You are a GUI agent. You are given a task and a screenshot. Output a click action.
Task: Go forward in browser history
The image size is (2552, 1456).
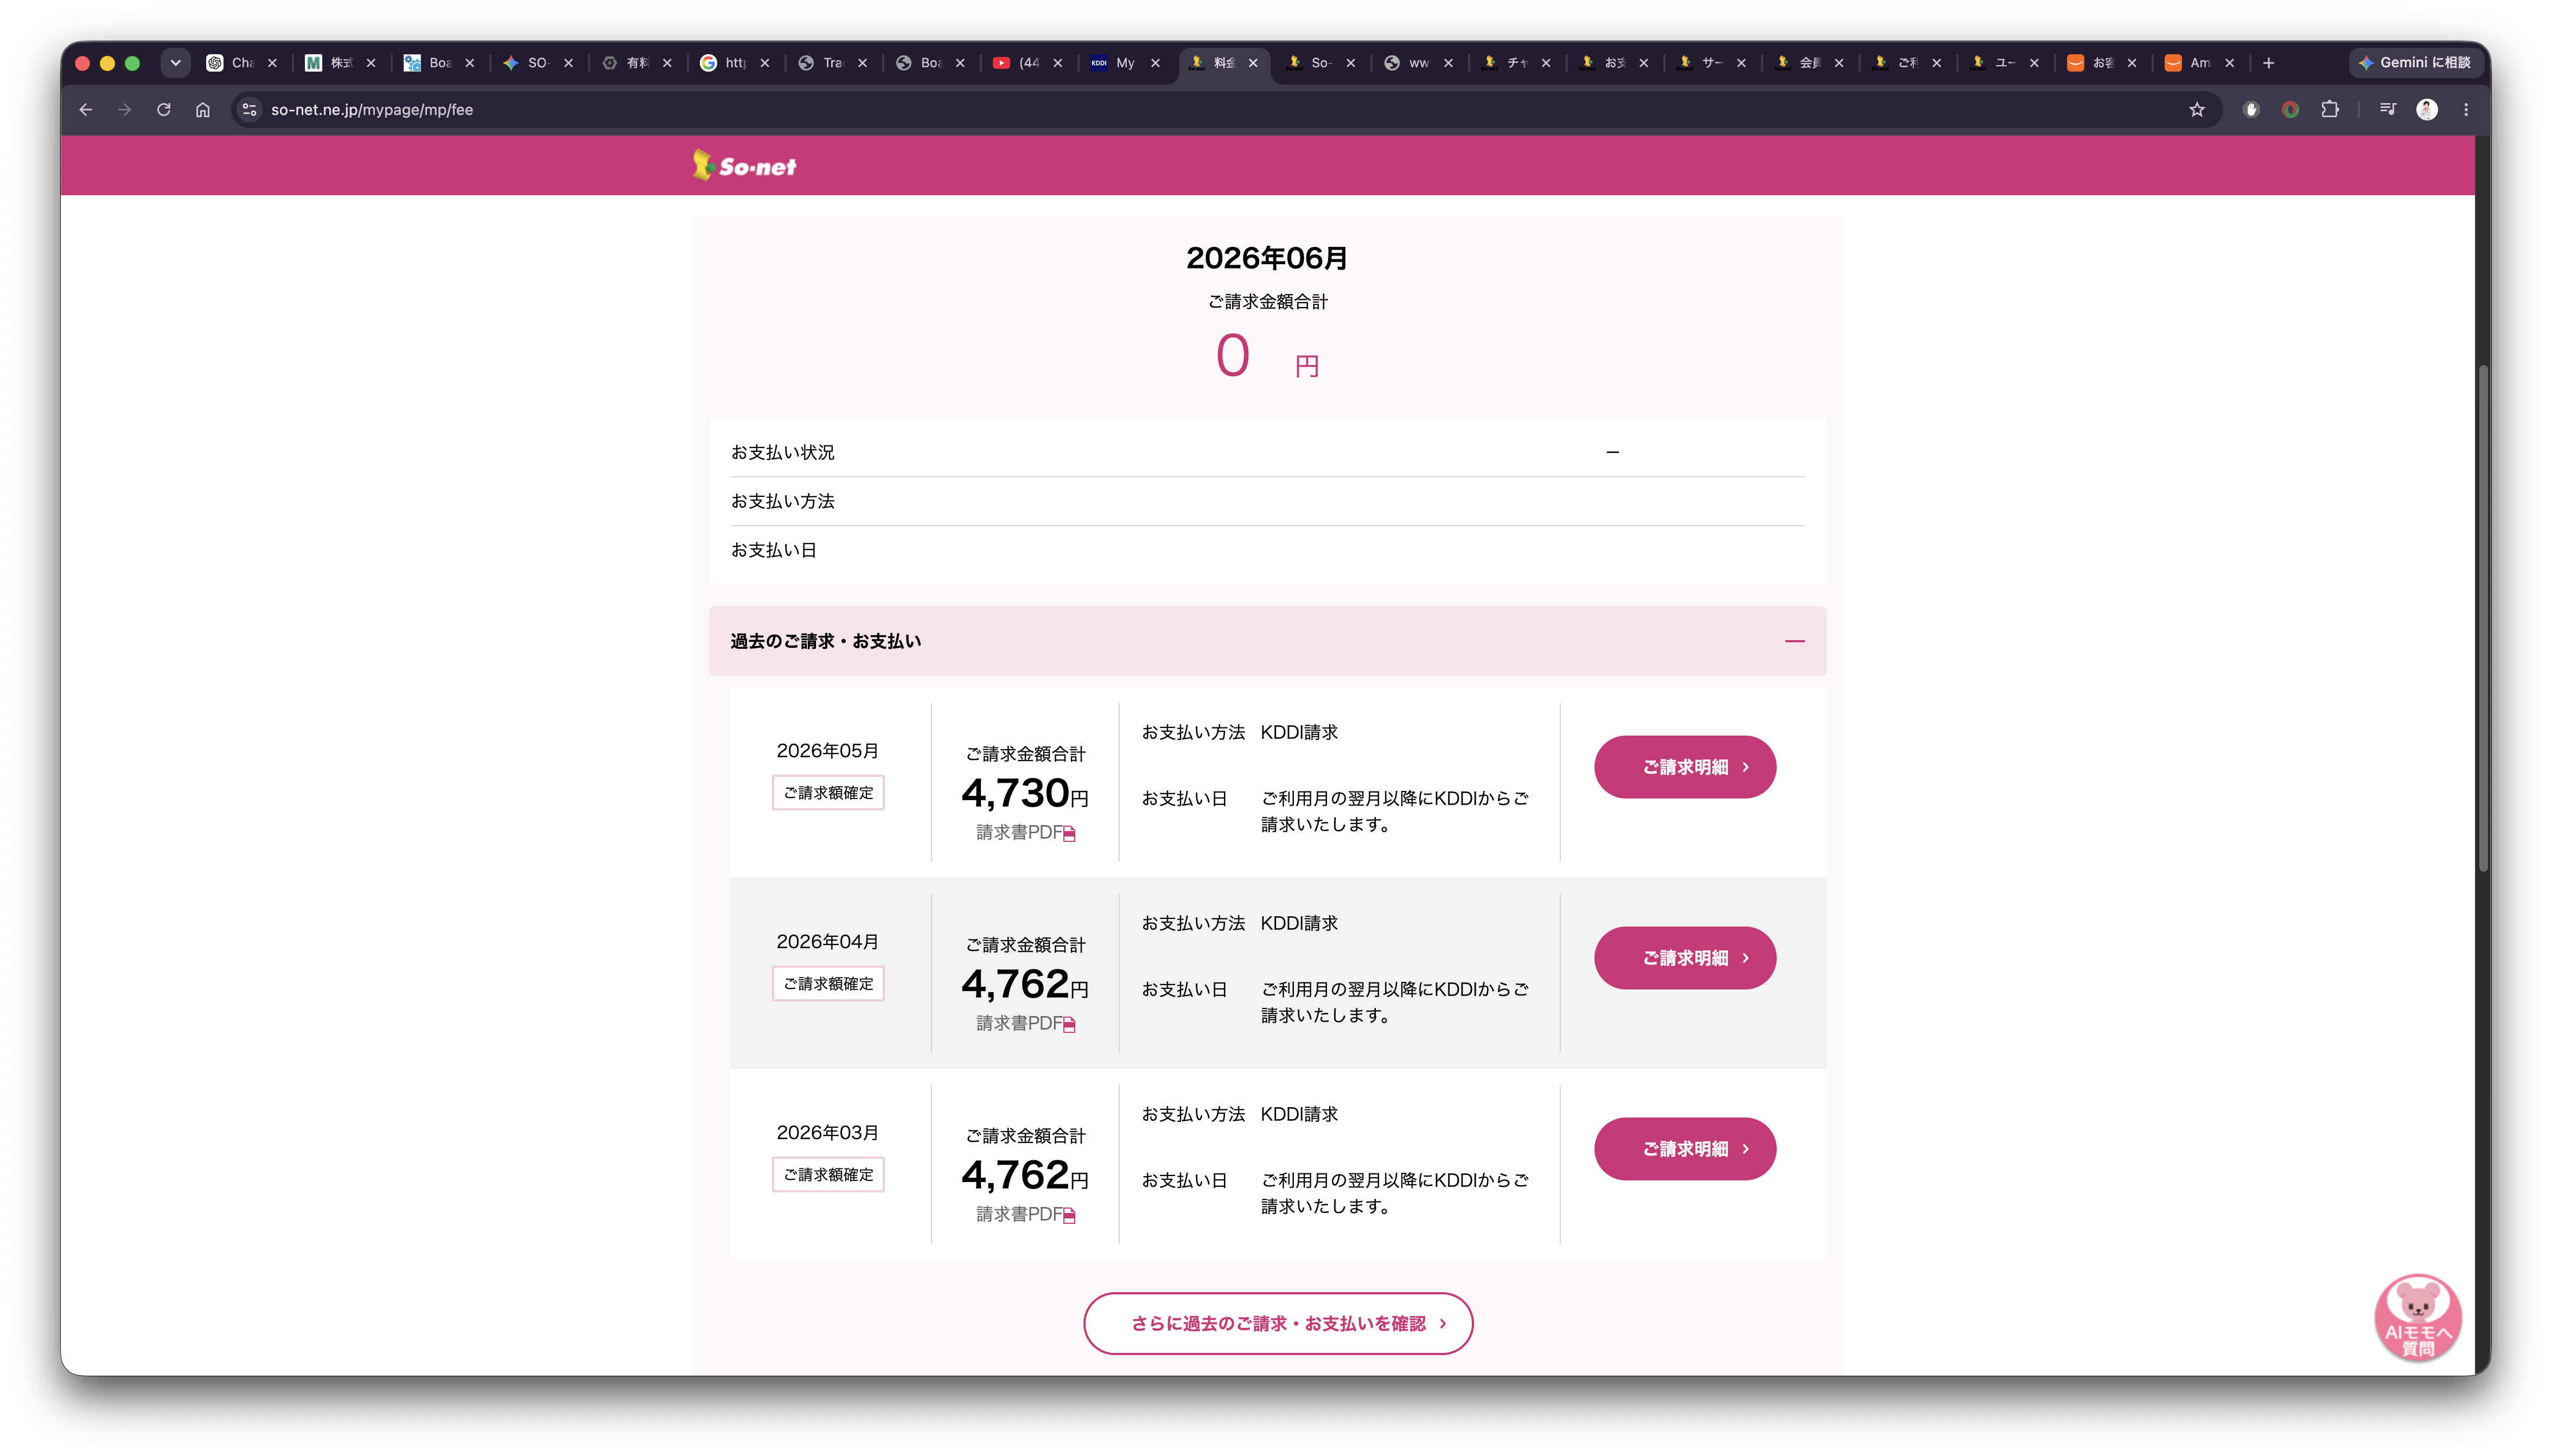tap(125, 110)
